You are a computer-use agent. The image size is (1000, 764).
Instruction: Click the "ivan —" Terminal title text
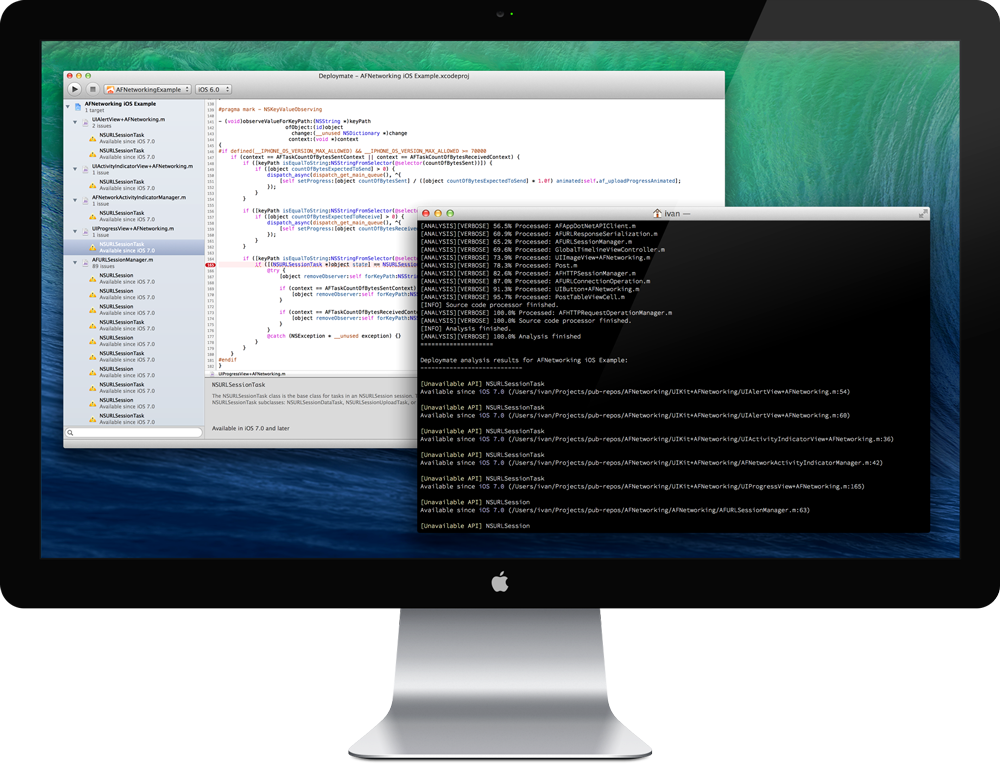pos(677,214)
